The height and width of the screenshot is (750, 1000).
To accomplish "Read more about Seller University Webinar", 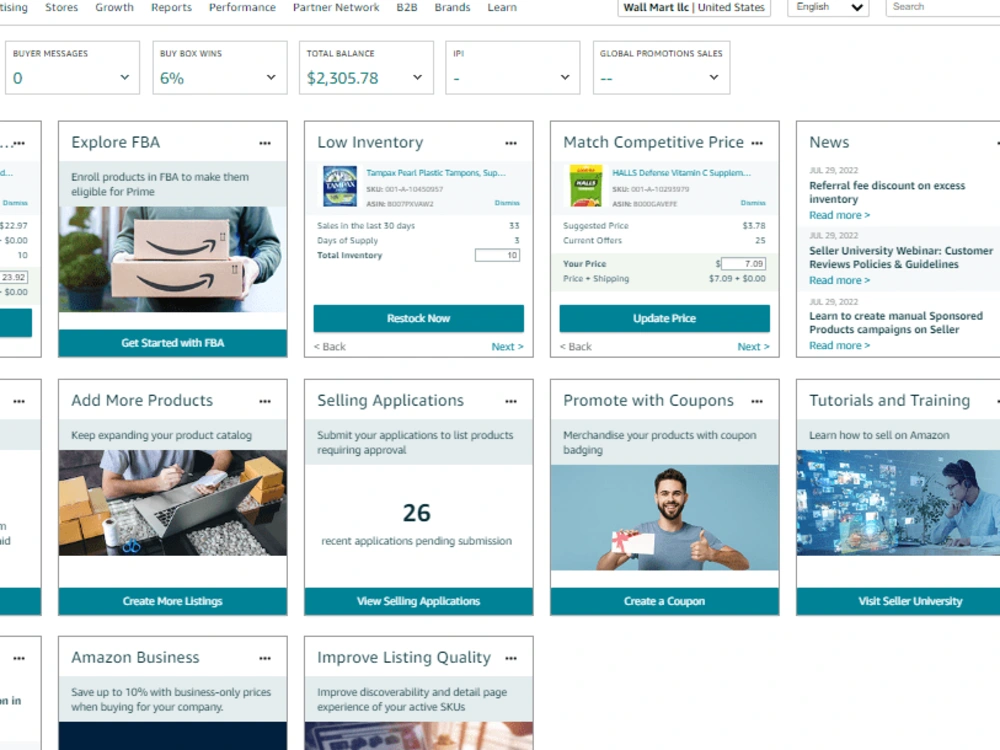I will pyautogui.click(x=839, y=281).
